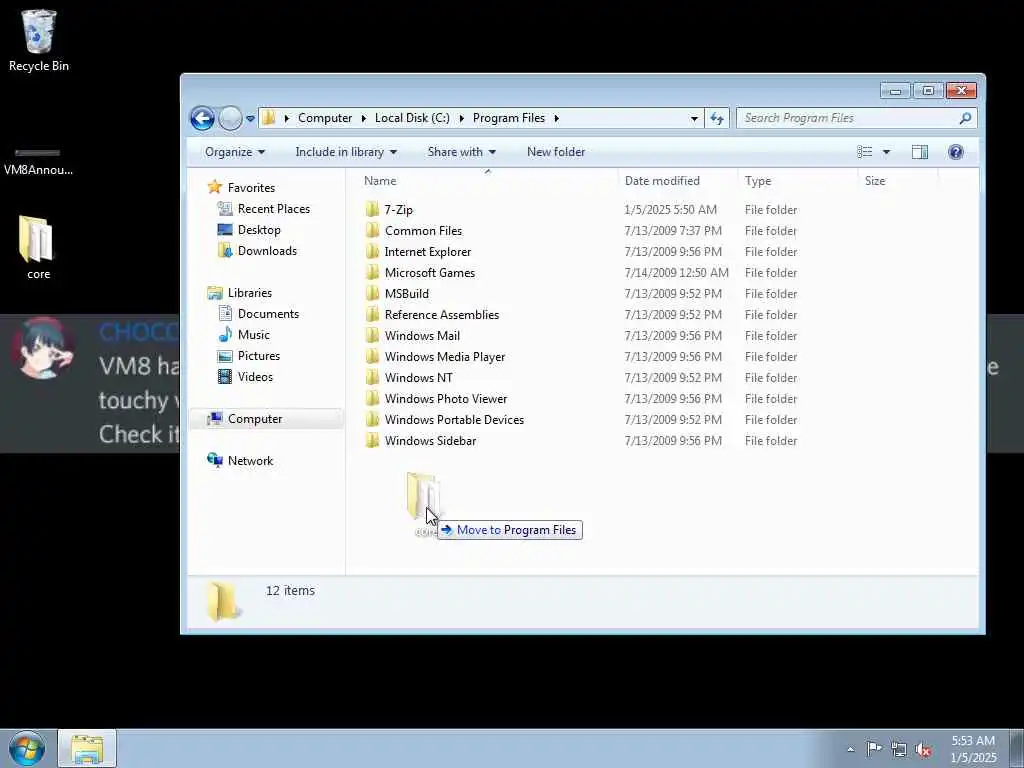Select Favorites in the navigation pane
1024x768 pixels.
pyautogui.click(x=251, y=187)
